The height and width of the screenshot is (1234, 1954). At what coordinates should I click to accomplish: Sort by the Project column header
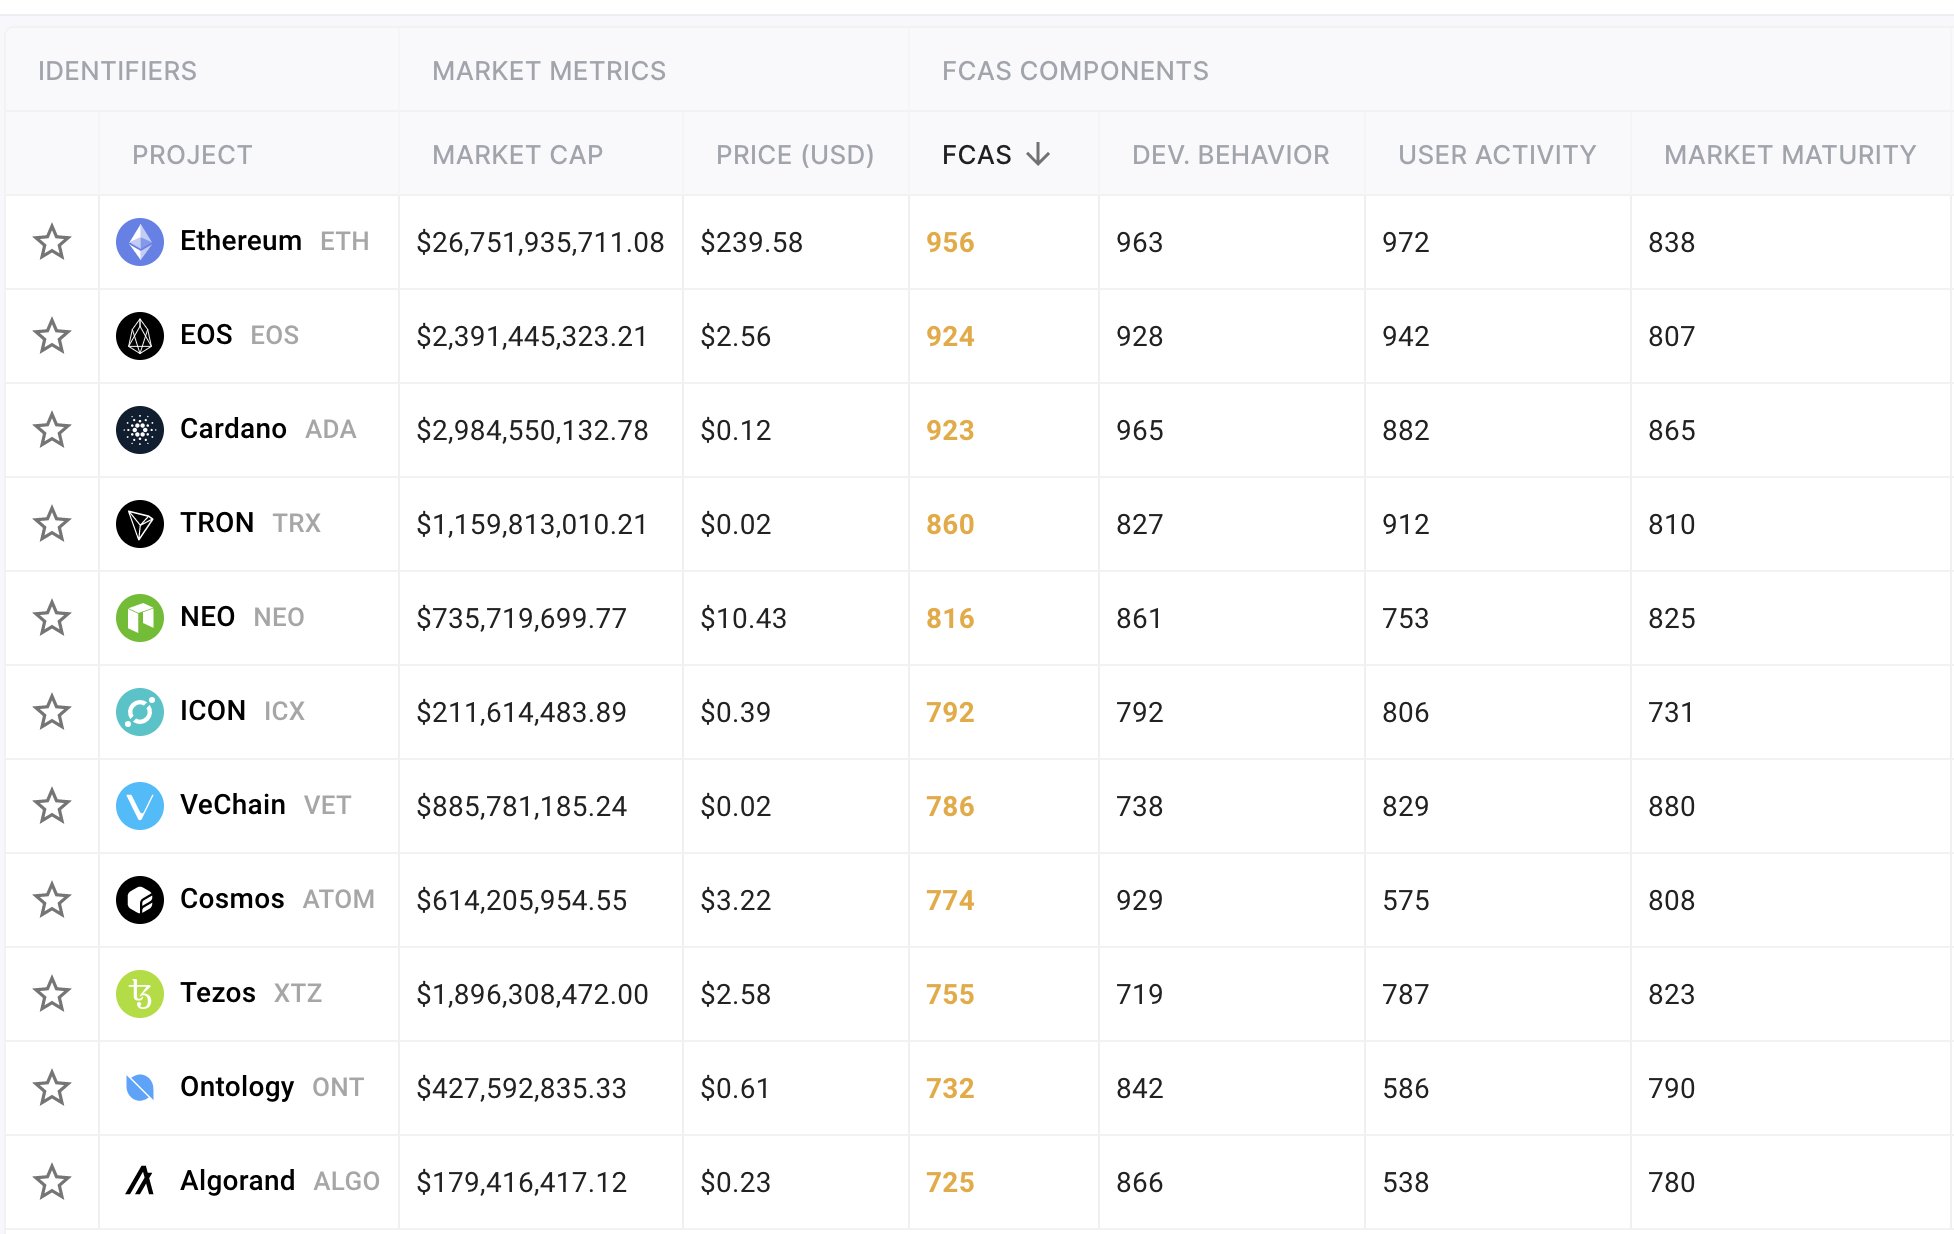pyautogui.click(x=192, y=155)
